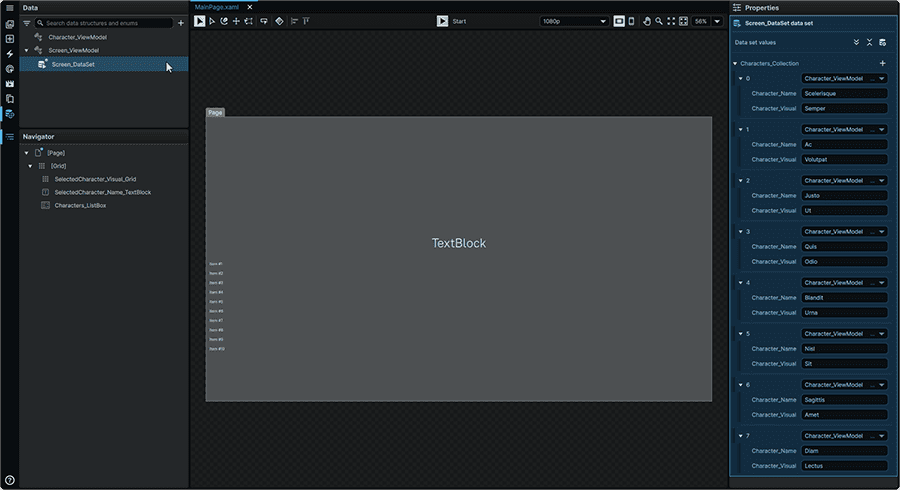900x490 pixels.
Task: Select the Page label on canvas
Action: (215, 112)
